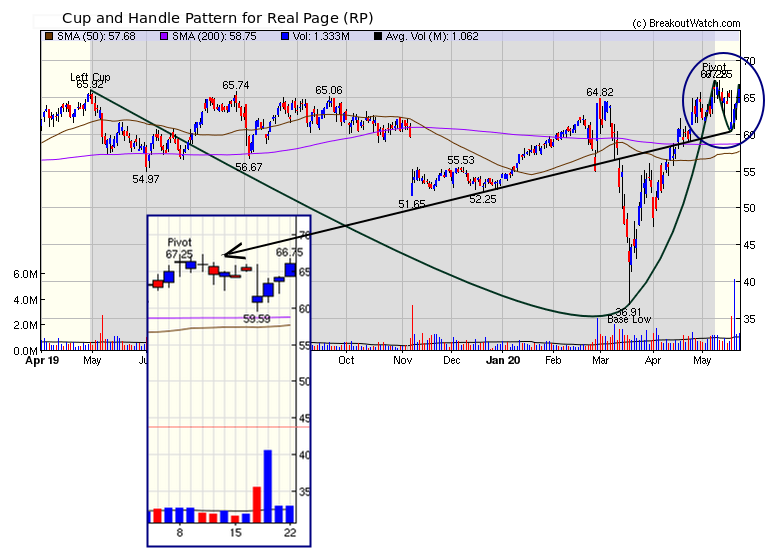Click the brown SMA (50) legend swatch
This screenshot has height=548, width=780.
click(49, 36)
